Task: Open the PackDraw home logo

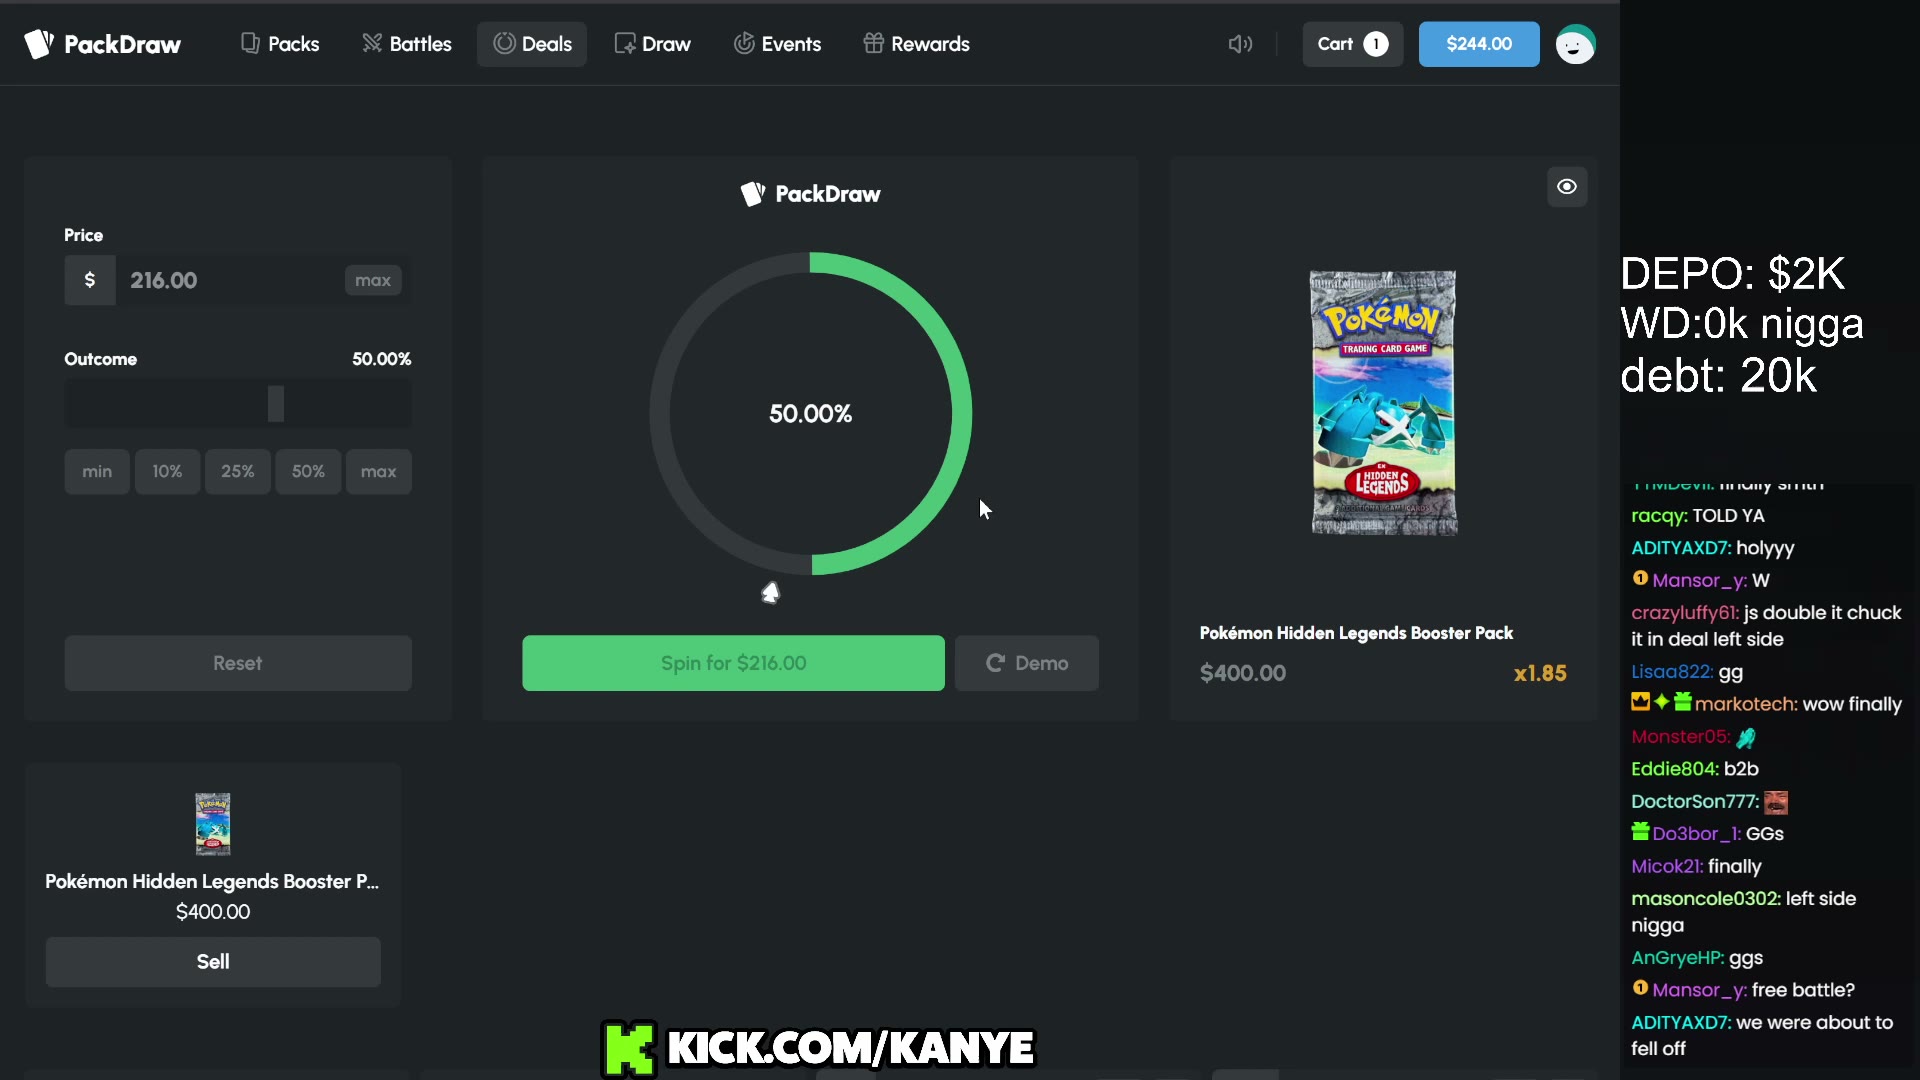Action: tap(103, 44)
